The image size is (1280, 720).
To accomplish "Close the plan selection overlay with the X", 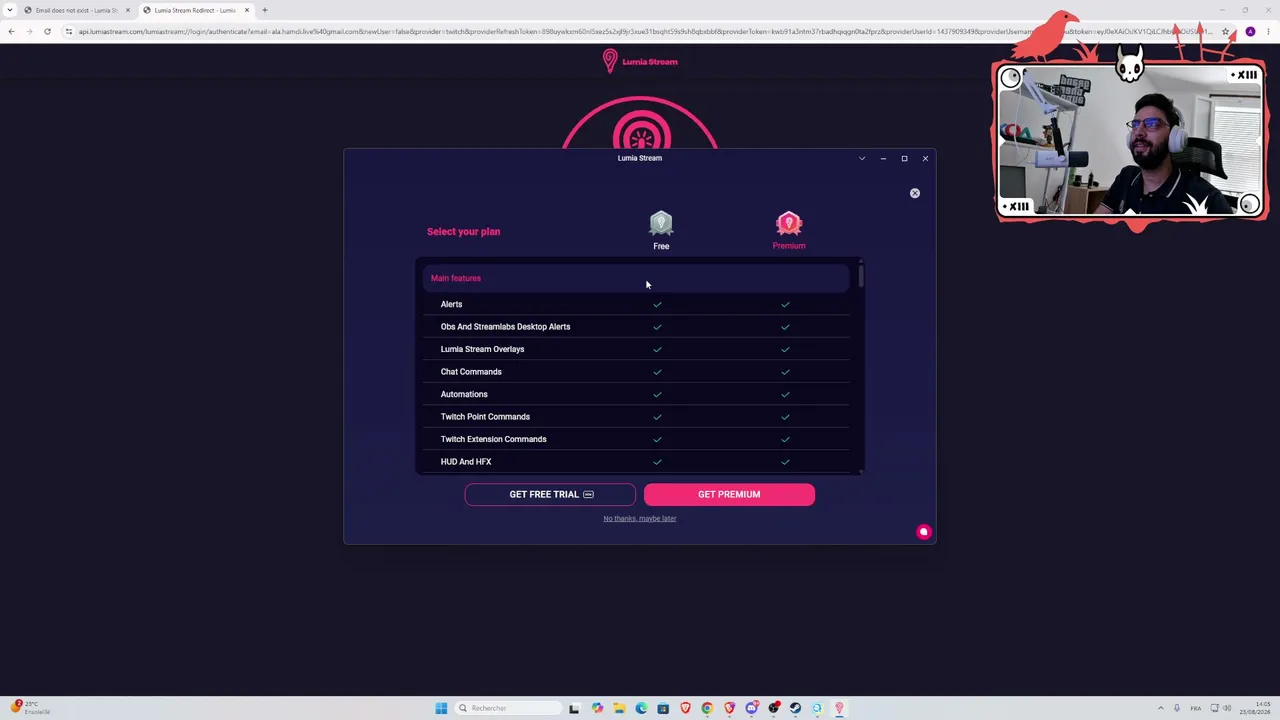I will pos(915,193).
